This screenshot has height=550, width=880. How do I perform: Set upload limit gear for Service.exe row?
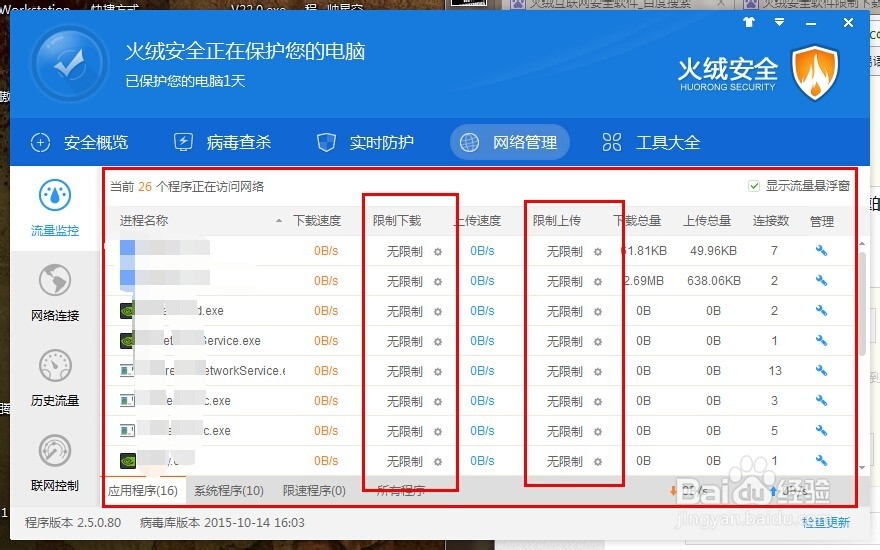pos(598,342)
